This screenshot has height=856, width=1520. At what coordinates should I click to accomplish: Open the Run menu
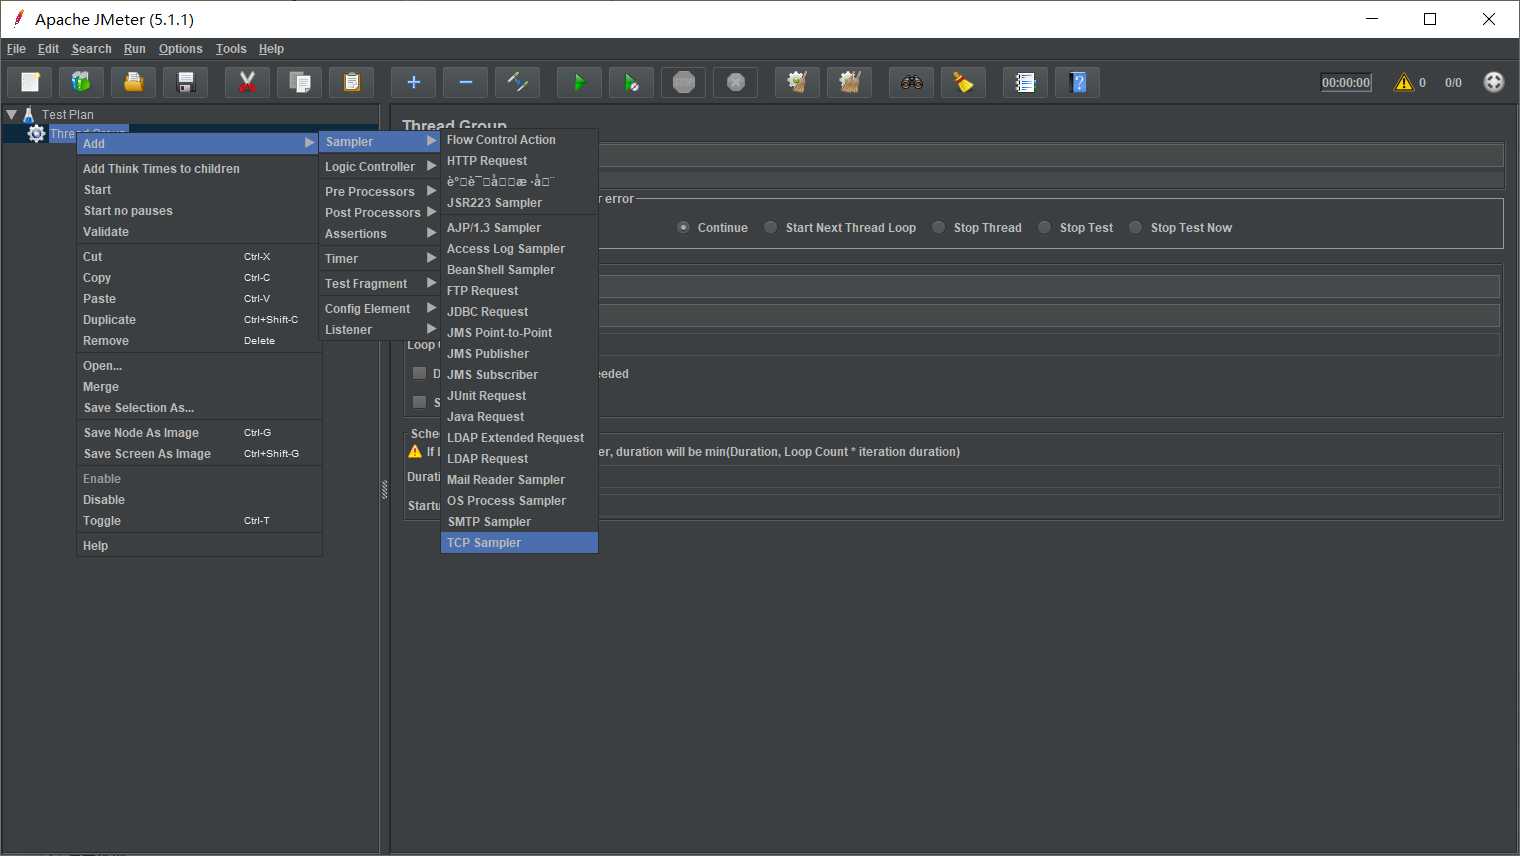pyautogui.click(x=134, y=49)
